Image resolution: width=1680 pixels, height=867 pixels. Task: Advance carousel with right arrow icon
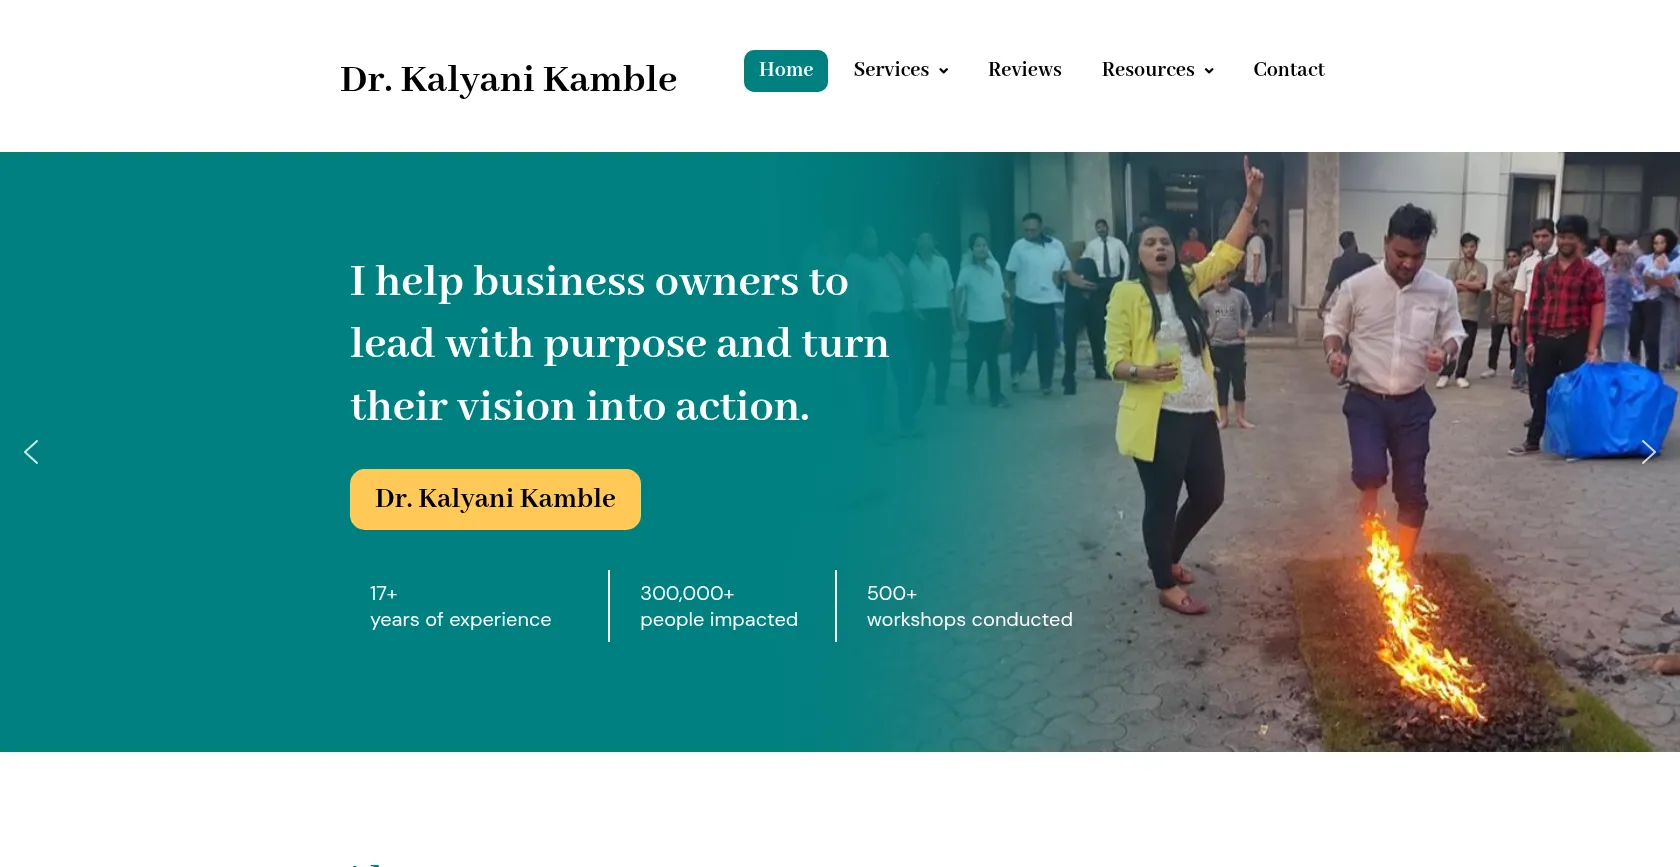(1648, 452)
